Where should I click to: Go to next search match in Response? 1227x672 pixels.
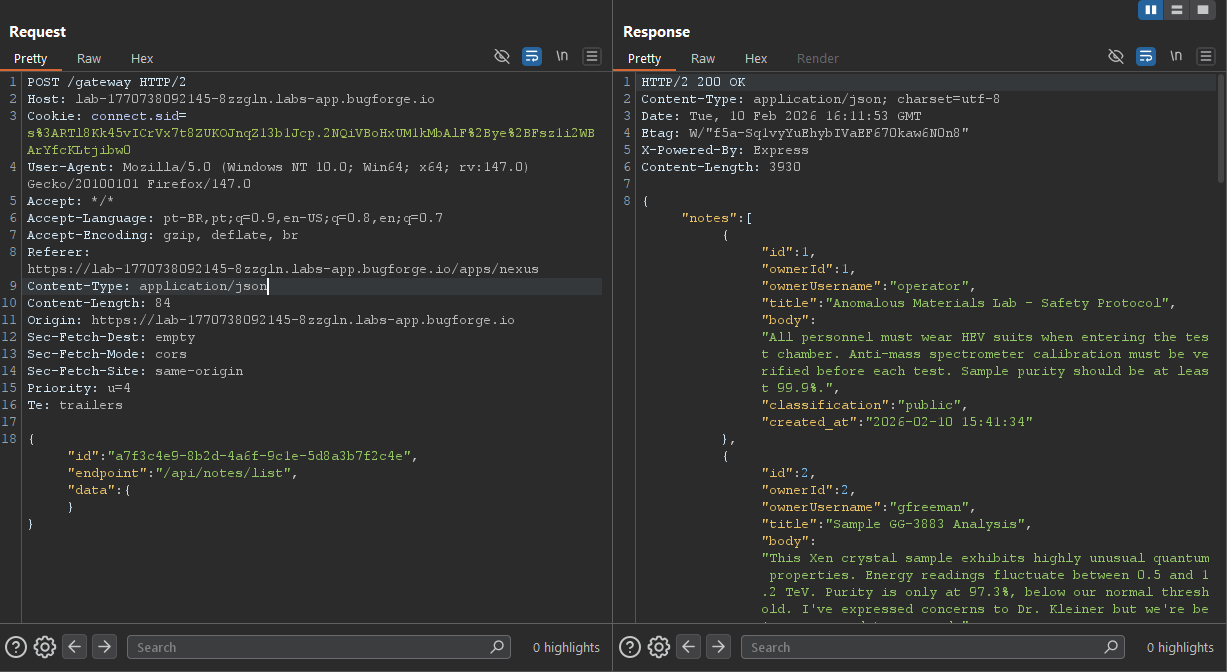[718, 647]
